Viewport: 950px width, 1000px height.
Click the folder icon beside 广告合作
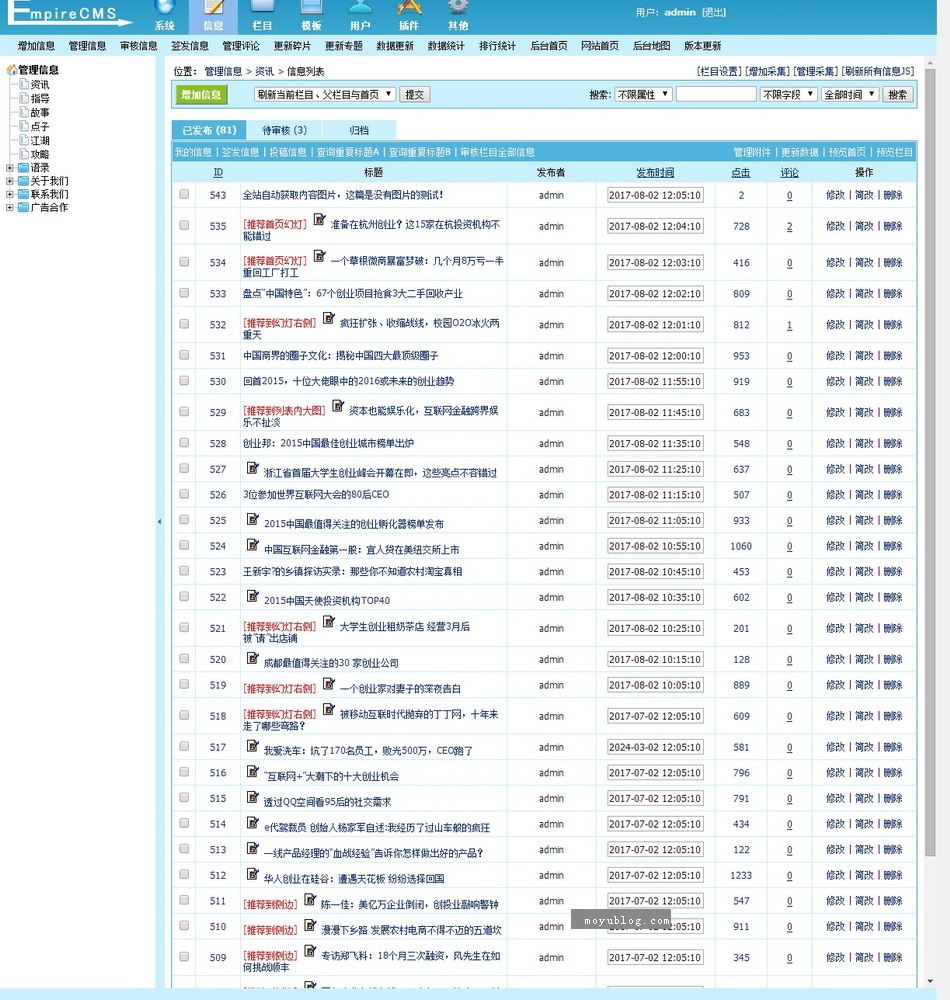pos(24,207)
